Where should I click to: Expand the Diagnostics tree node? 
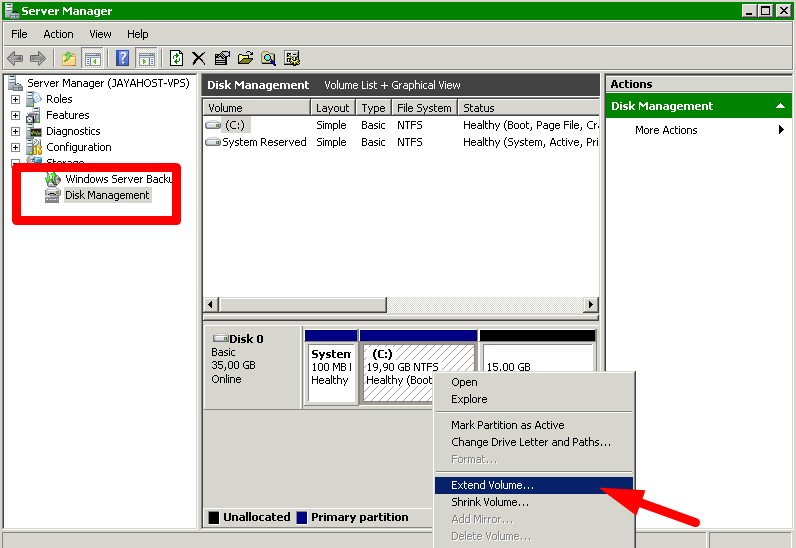(16, 132)
